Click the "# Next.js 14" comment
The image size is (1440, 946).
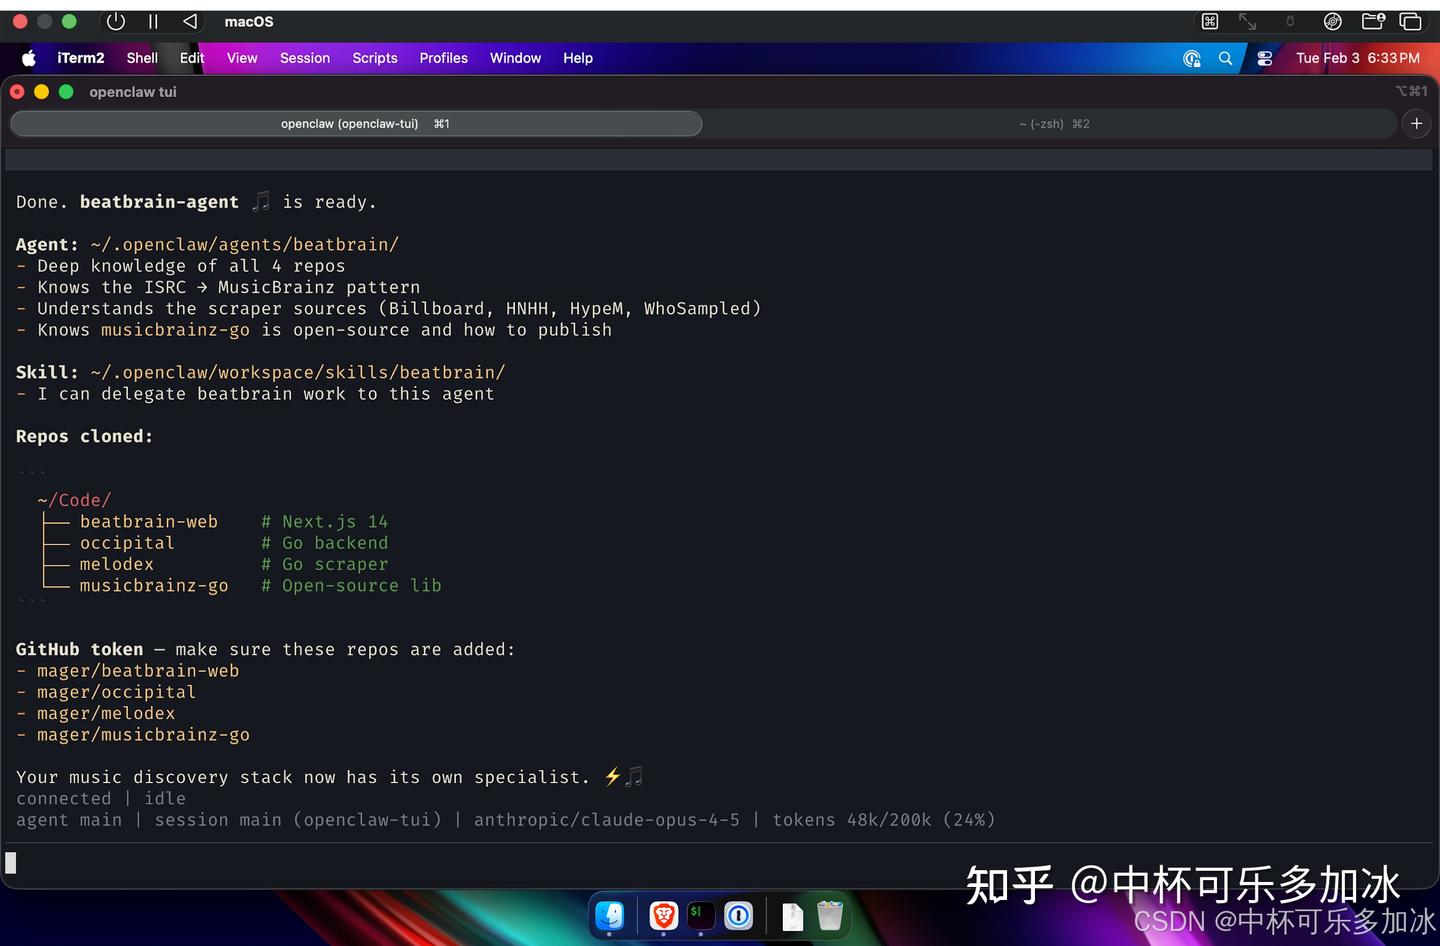[324, 521]
